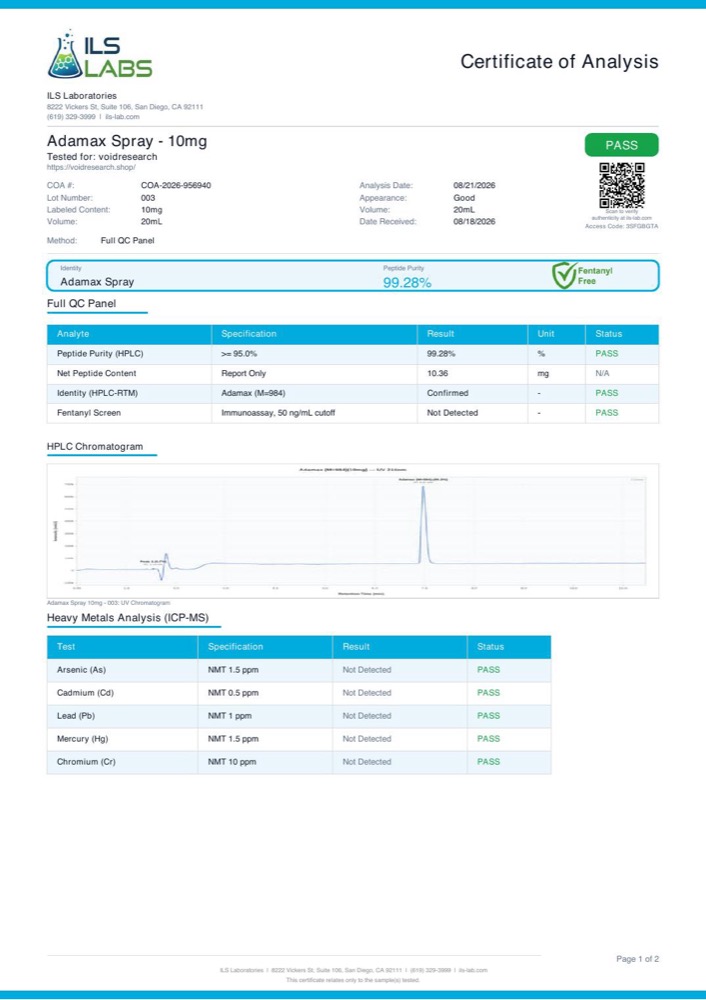Click the NMT 1 ppm specification
Viewport: 706px width, 1000px height.
click(230, 716)
